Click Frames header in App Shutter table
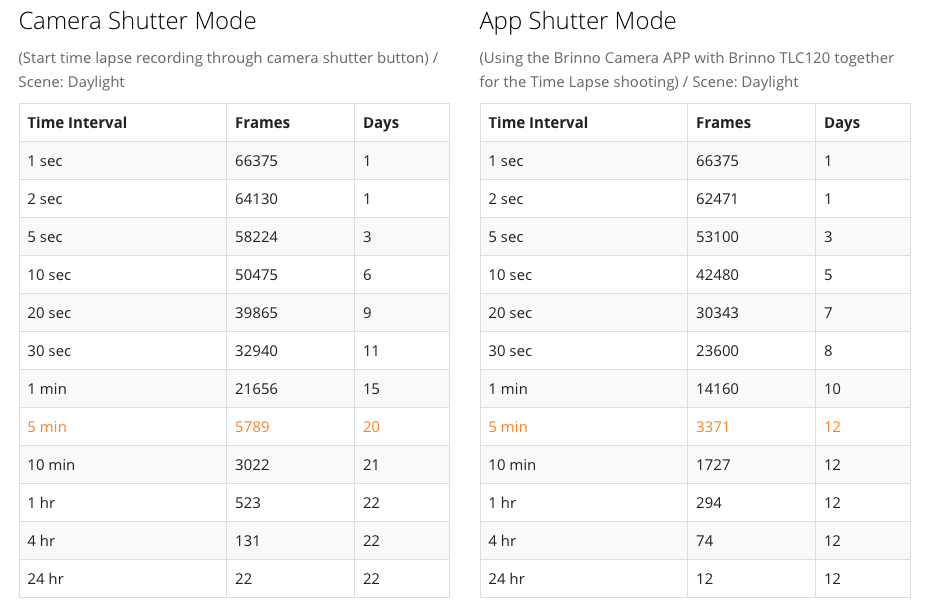The image size is (937, 615). coord(723,123)
